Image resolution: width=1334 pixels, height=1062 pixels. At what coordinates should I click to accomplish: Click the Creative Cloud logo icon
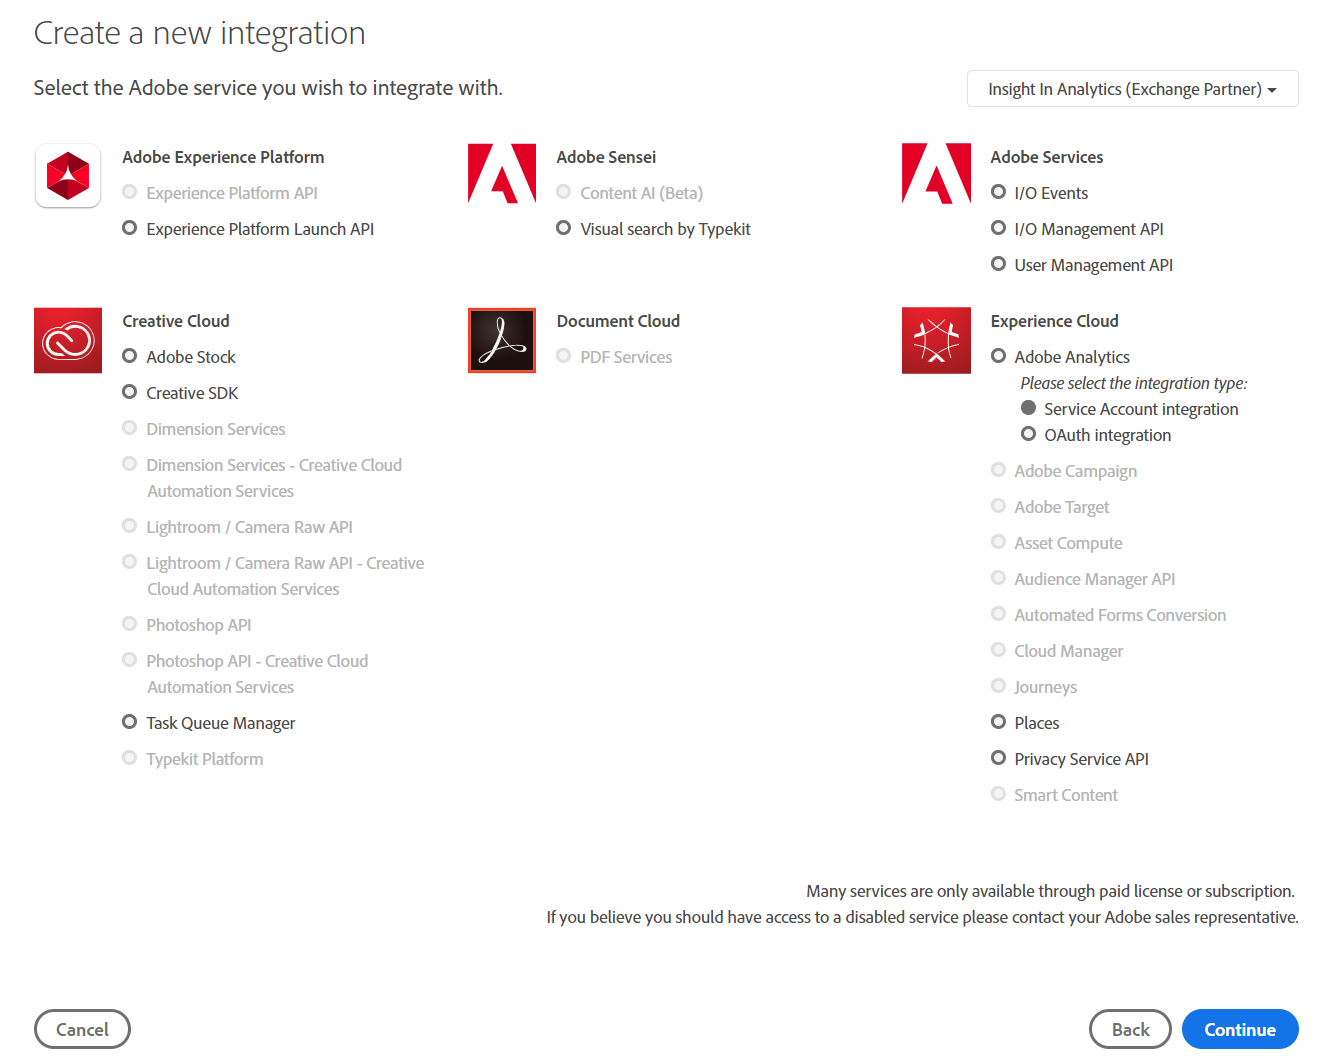coord(68,340)
